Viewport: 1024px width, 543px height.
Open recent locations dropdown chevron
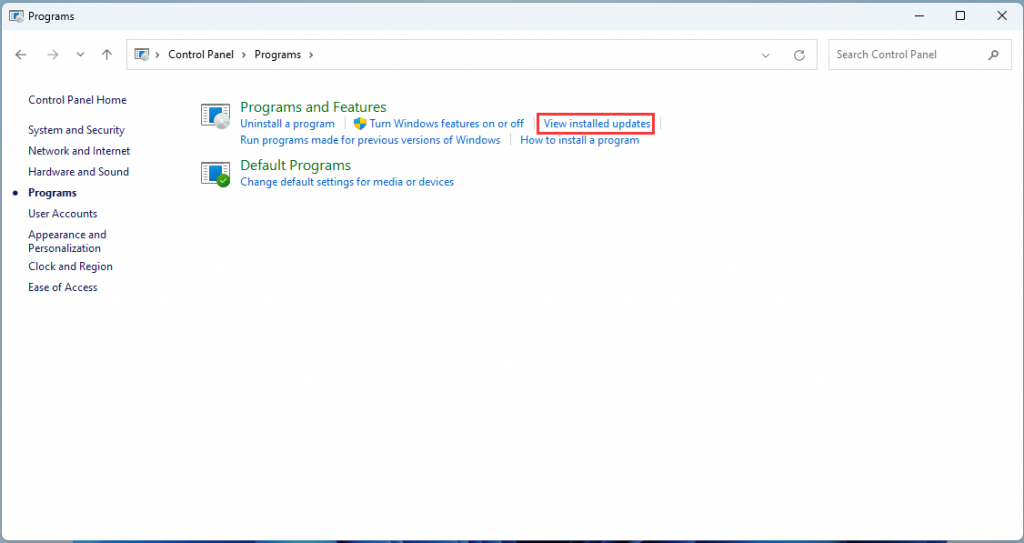[80, 55]
